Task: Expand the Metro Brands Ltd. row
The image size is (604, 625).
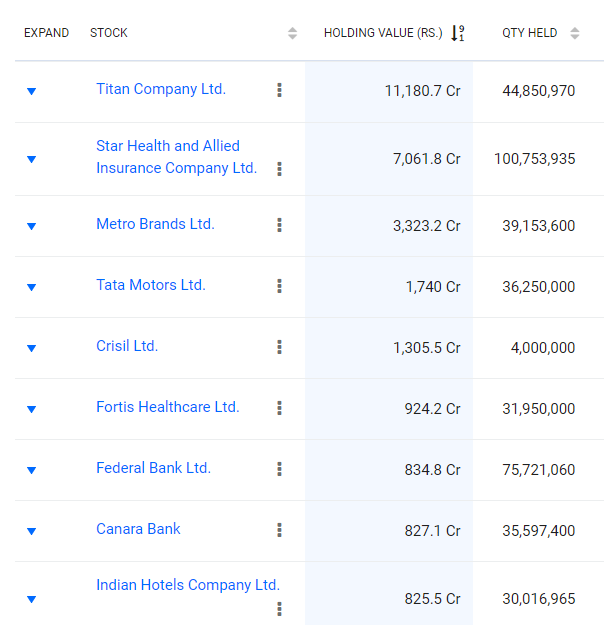Action: [31, 226]
